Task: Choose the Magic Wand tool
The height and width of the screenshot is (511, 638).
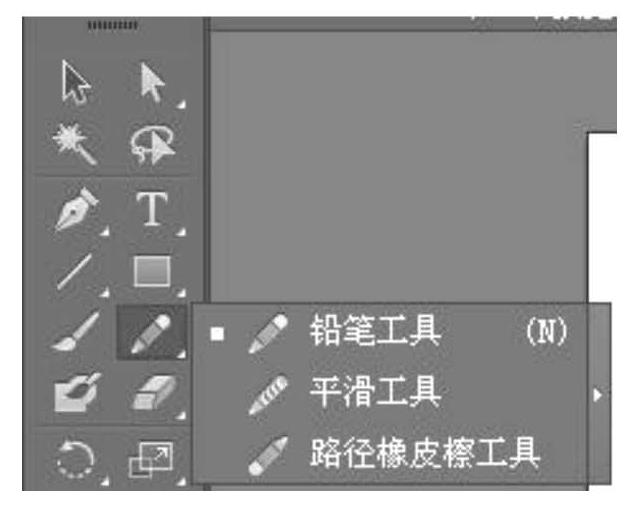Action: tap(75, 144)
